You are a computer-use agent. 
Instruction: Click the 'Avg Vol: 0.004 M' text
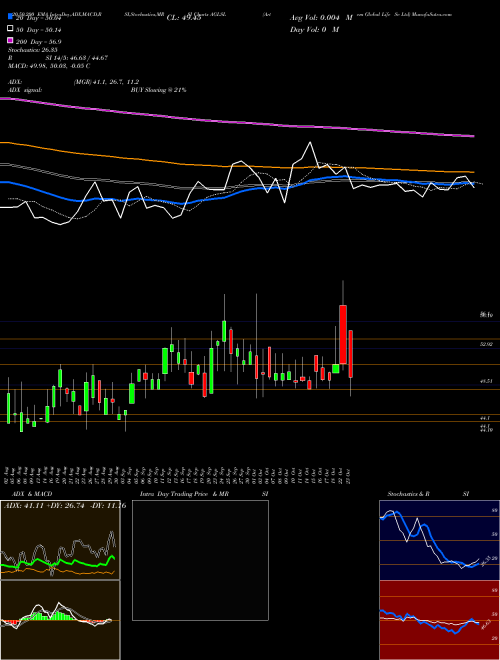pos(321,18)
